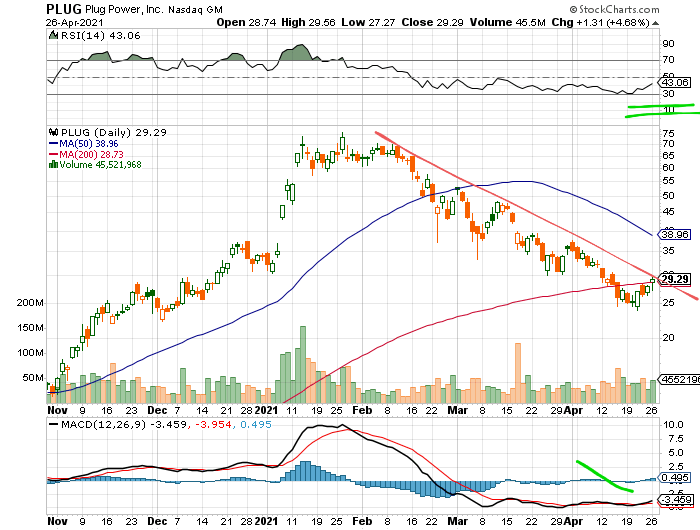
Task: Click the MACD(12,26,9) -3.459 label
Action: pyautogui.click(x=124, y=425)
